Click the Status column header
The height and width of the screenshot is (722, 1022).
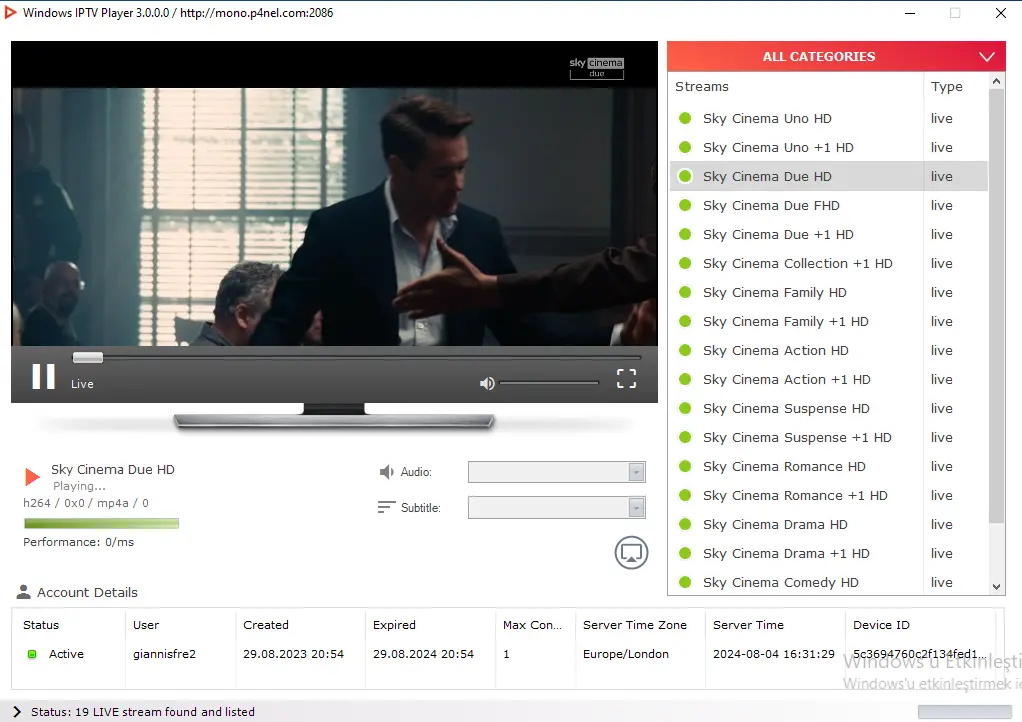coord(41,625)
